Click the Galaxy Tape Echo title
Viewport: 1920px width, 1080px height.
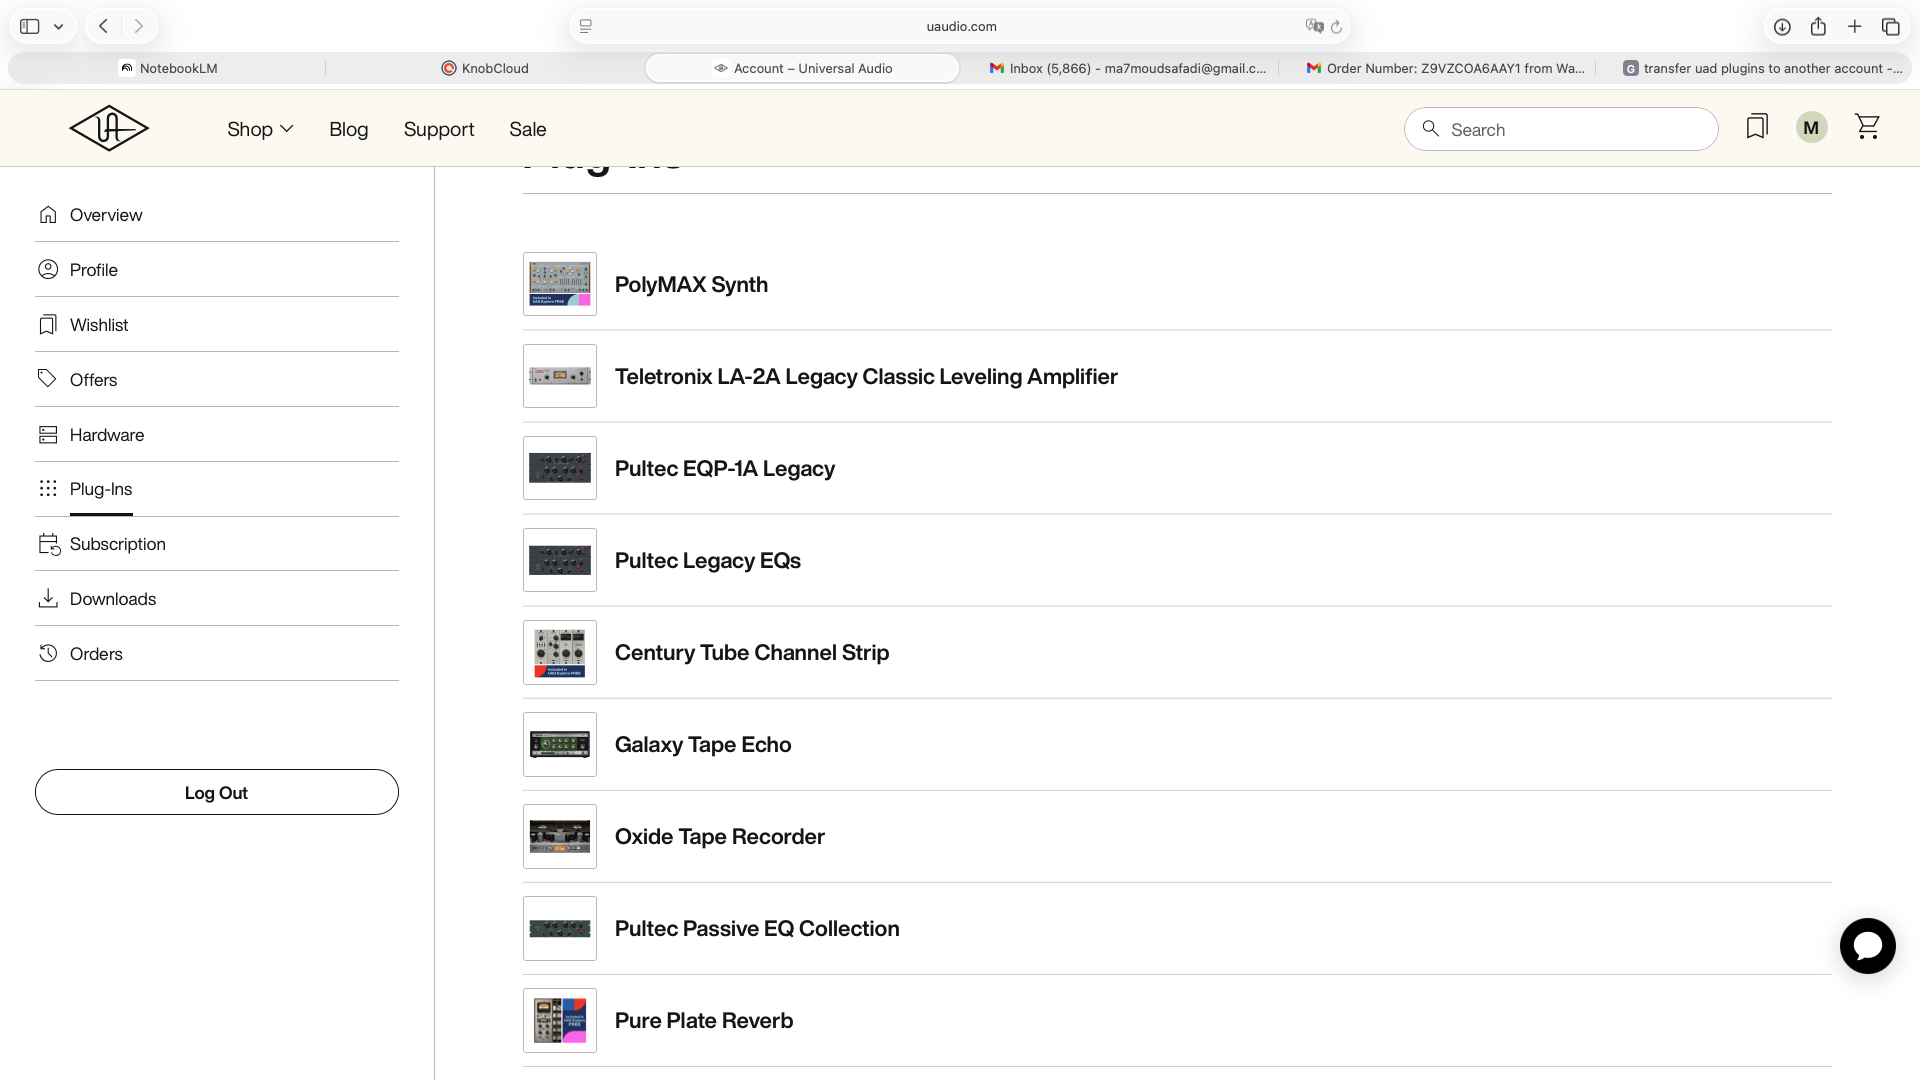pos(703,745)
